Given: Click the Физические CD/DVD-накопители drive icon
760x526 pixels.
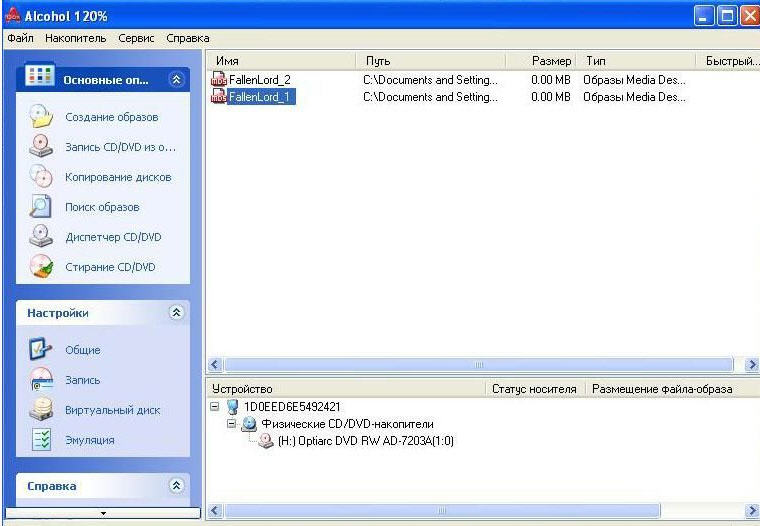Looking at the screenshot, I should (249, 424).
